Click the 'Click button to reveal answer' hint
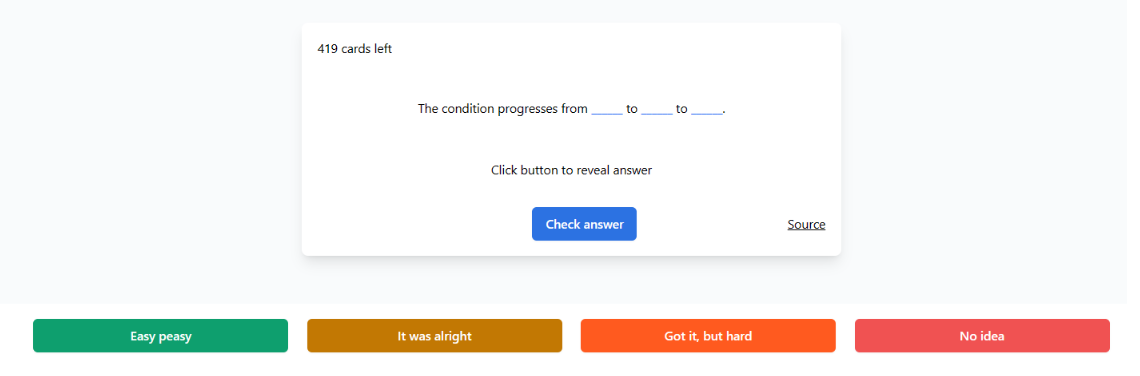The height and width of the screenshot is (376, 1140). [571, 170]
